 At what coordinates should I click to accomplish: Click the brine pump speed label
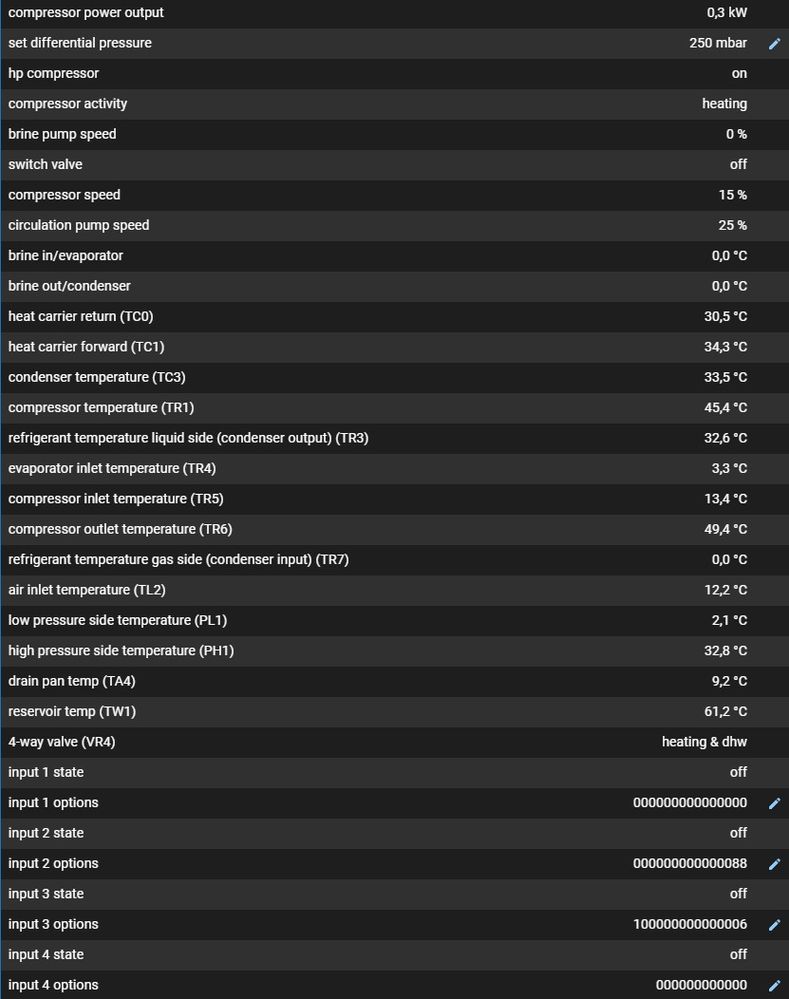pos(62,134)
